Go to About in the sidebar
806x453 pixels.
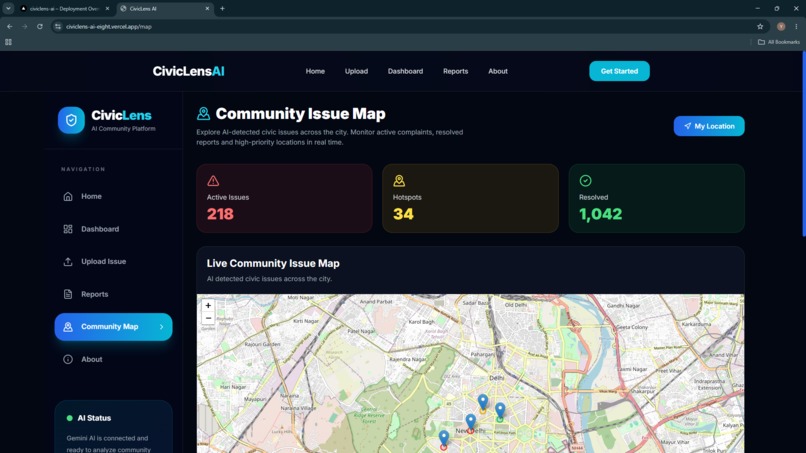tap(113, 359)
